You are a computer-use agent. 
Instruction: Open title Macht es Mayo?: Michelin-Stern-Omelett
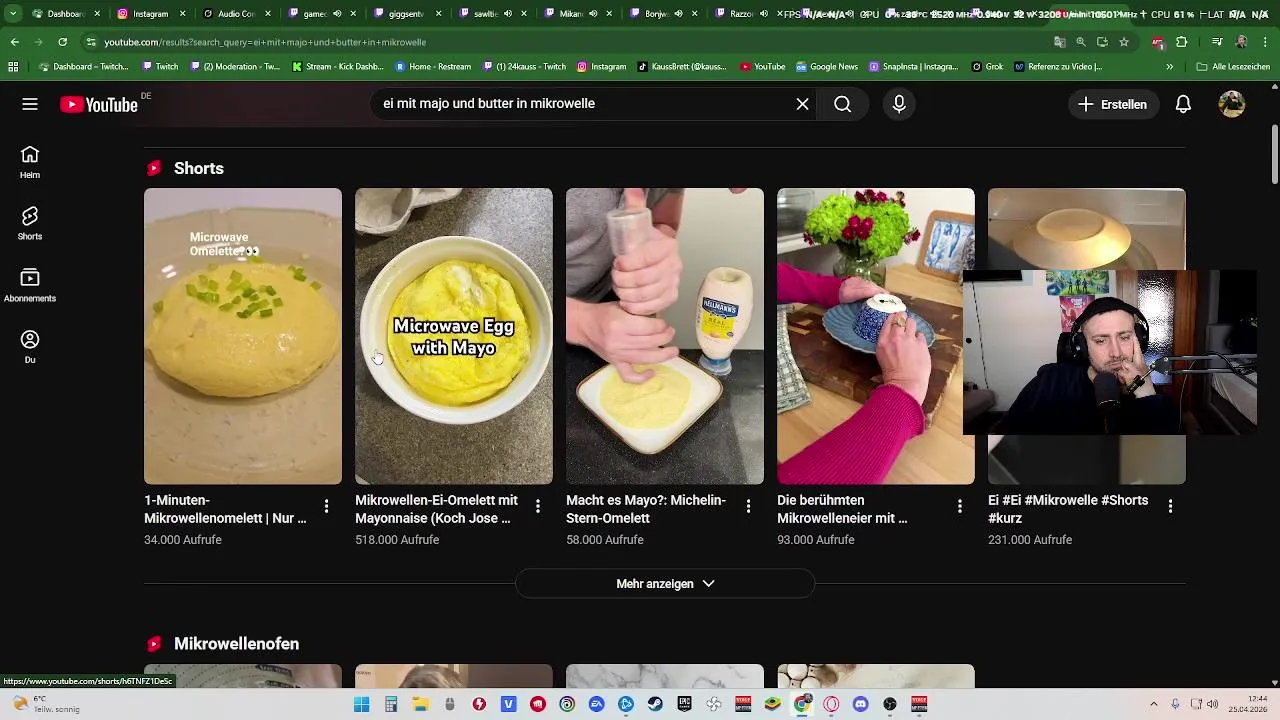[x=646, y=509]
